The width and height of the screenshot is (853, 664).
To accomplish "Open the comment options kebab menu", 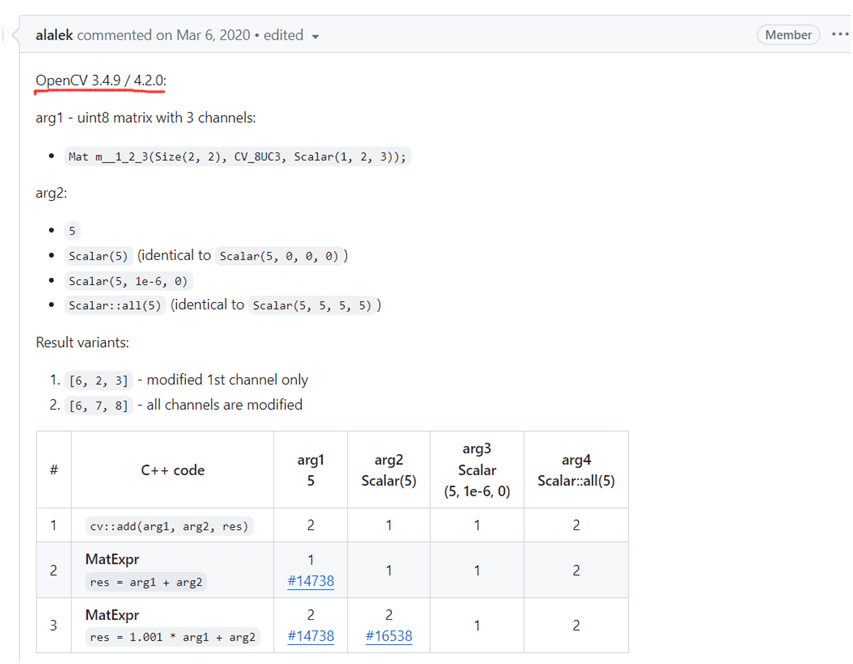I will coord(839,34).
